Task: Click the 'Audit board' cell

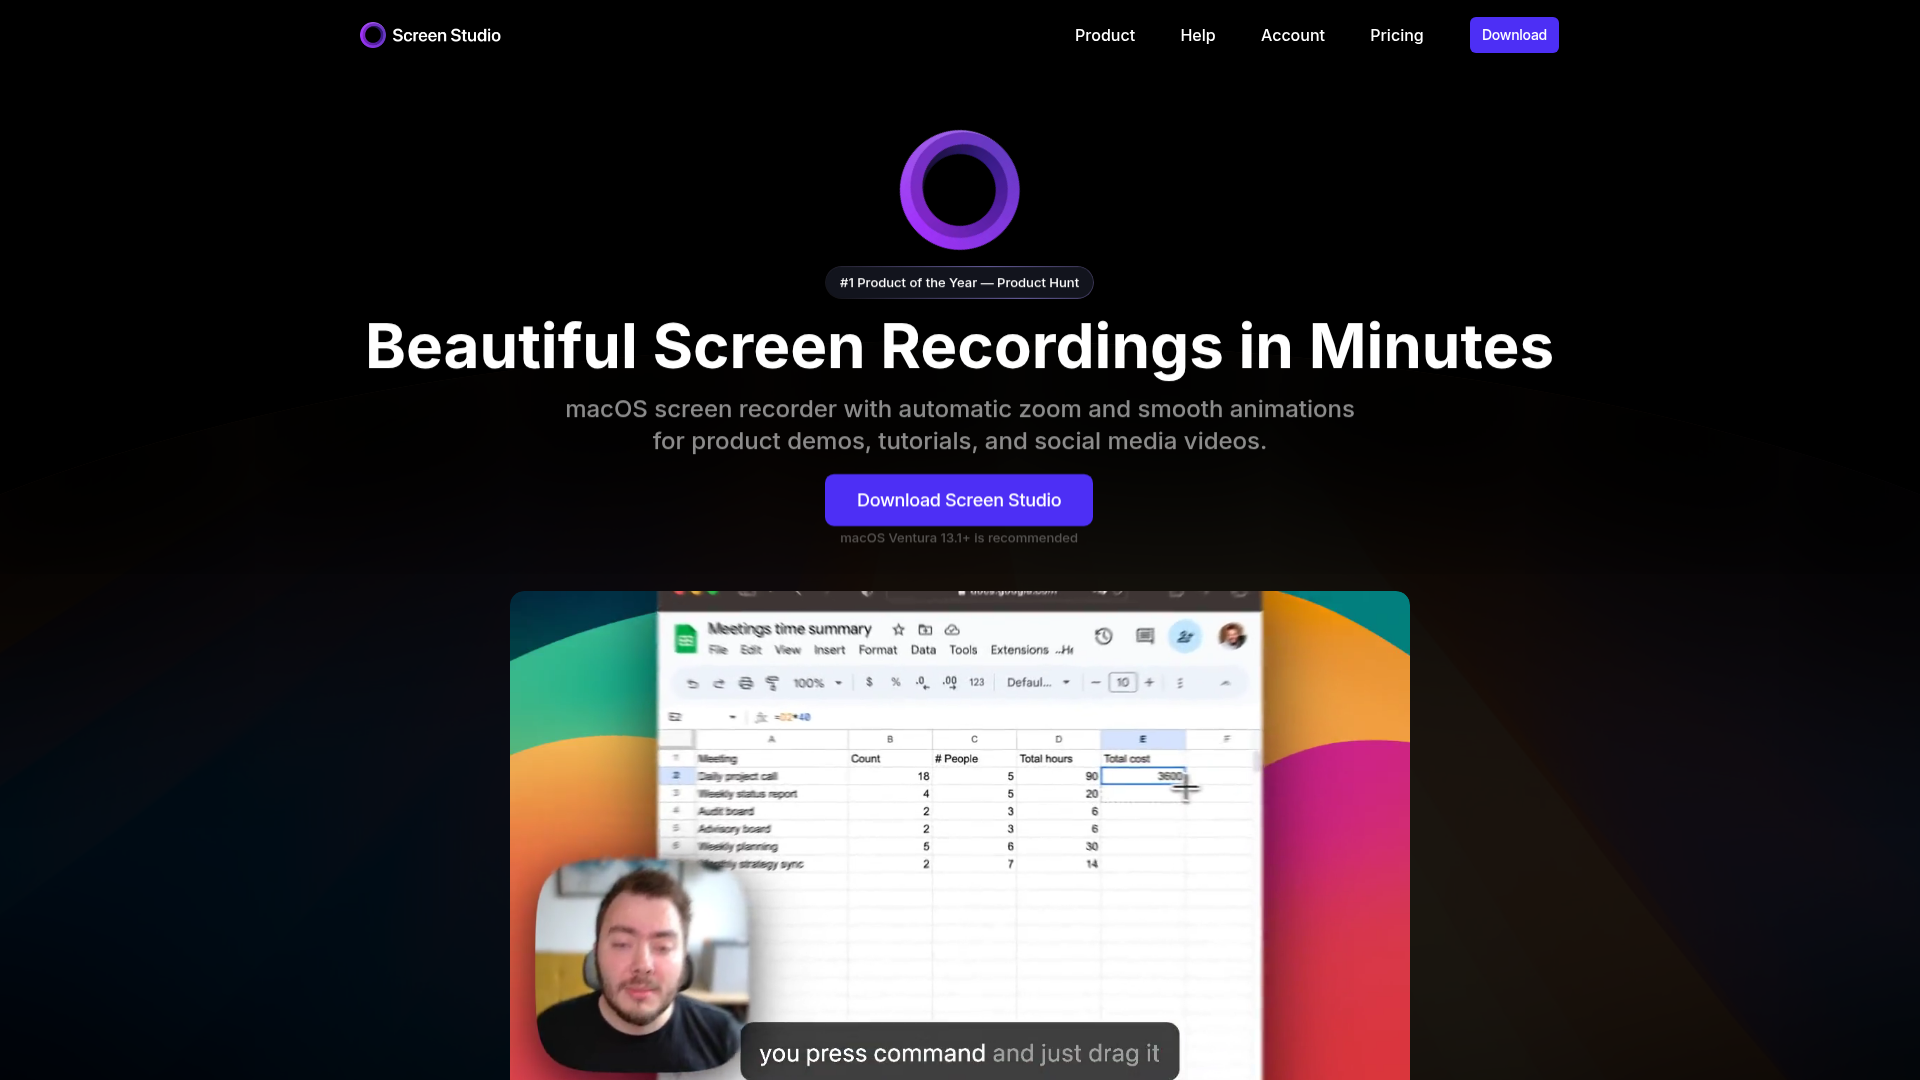Action: [771, 811]
